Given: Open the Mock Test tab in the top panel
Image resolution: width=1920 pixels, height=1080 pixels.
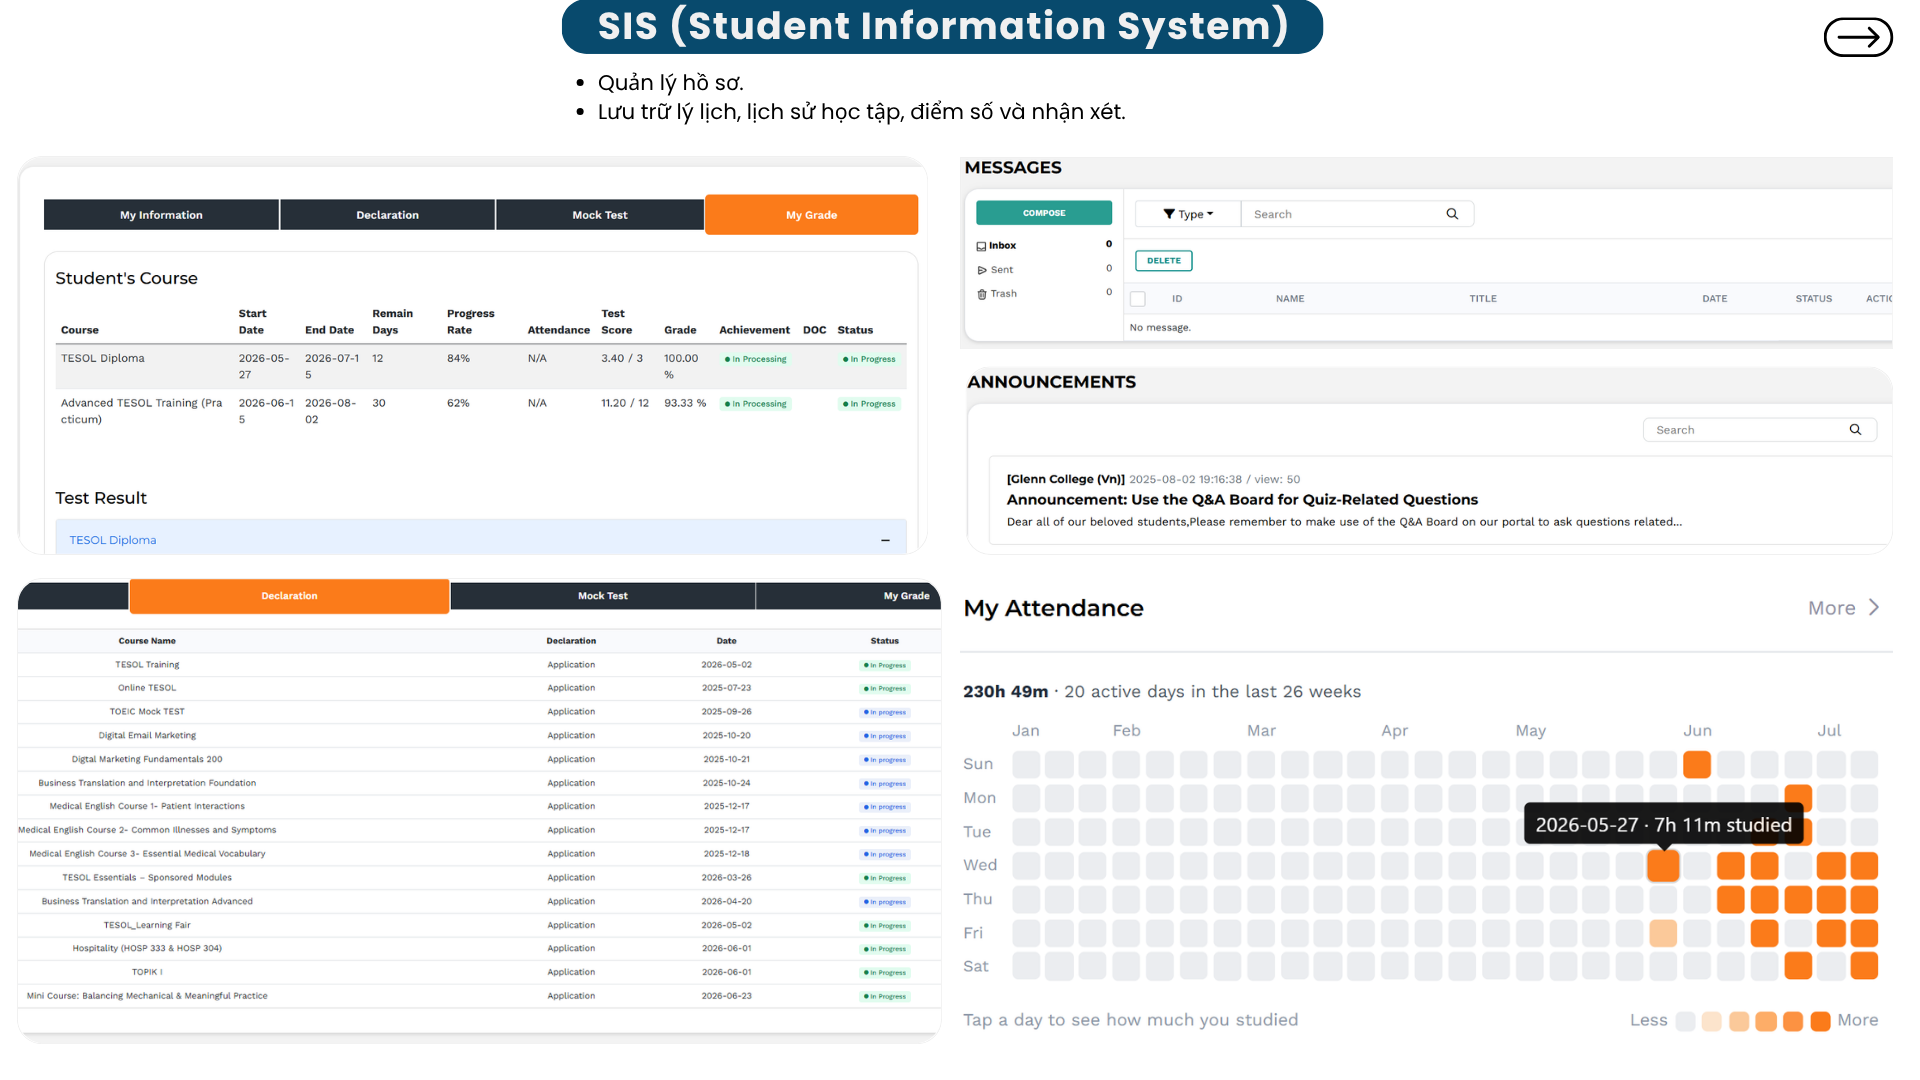Looking at the screenshot, I should pos(600,215).
